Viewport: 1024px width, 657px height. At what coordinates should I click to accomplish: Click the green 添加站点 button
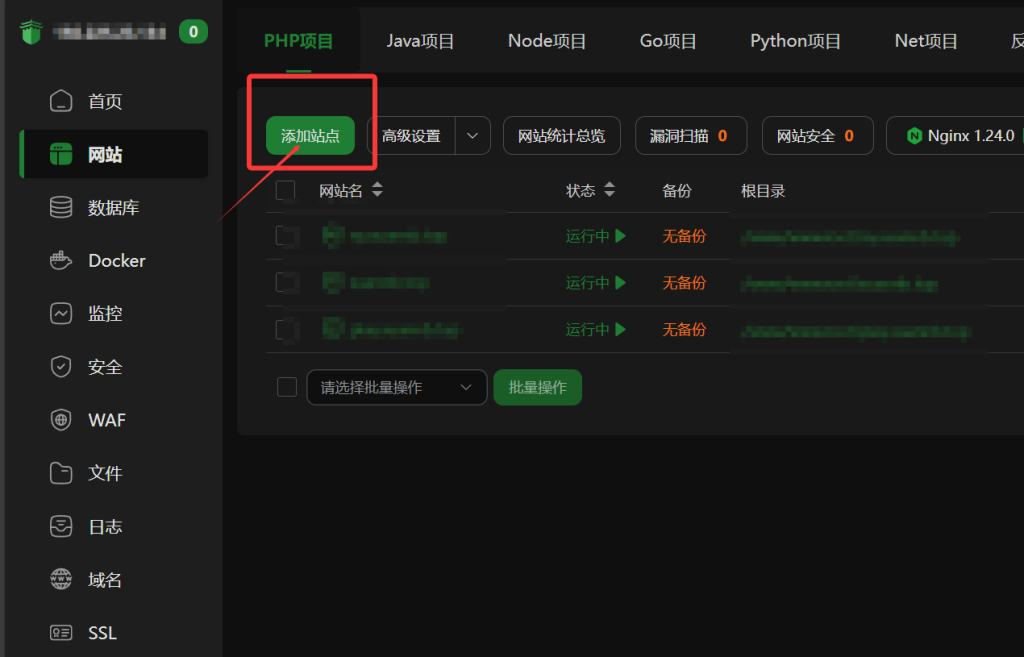310,136
